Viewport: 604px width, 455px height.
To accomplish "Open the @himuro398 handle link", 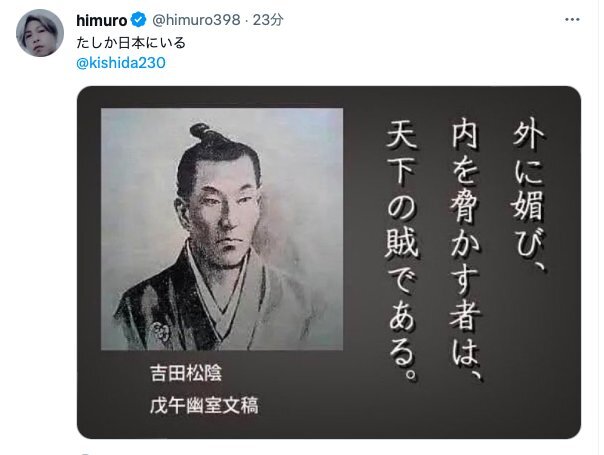I will [196, 20].
